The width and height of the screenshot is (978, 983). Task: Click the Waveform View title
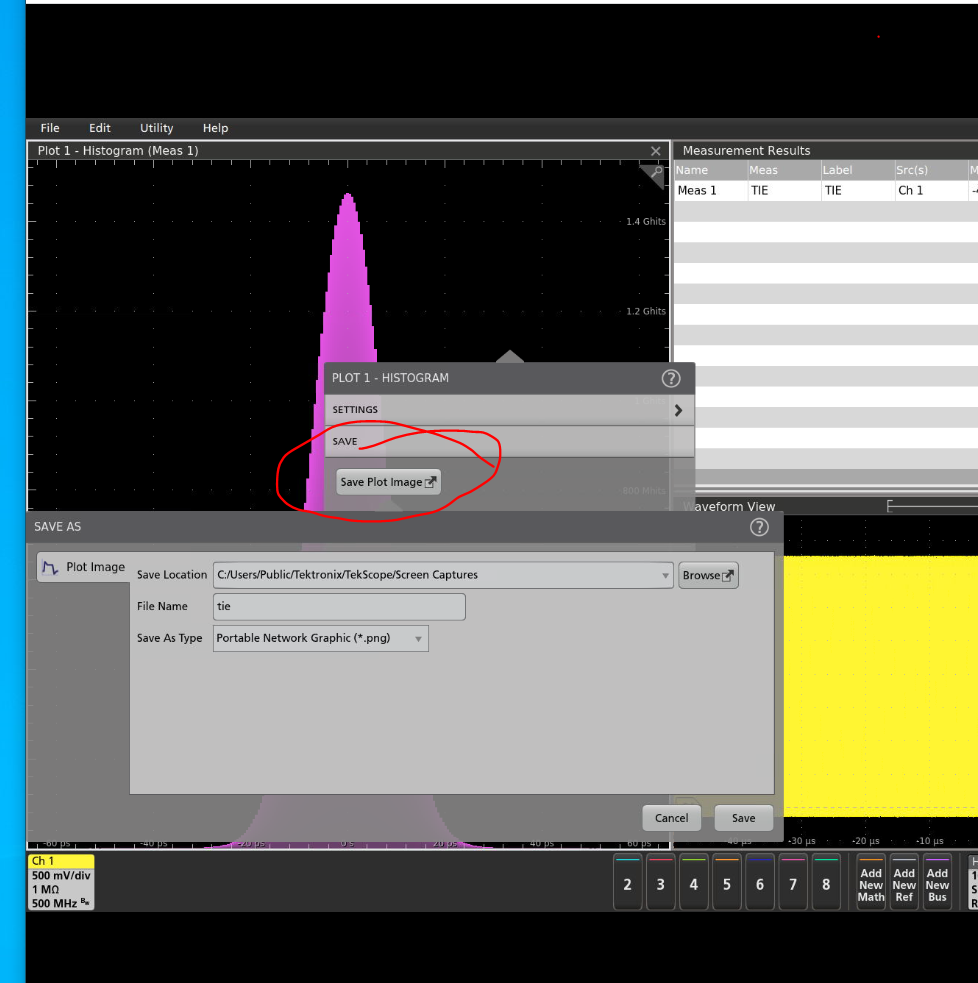[728, 507]
